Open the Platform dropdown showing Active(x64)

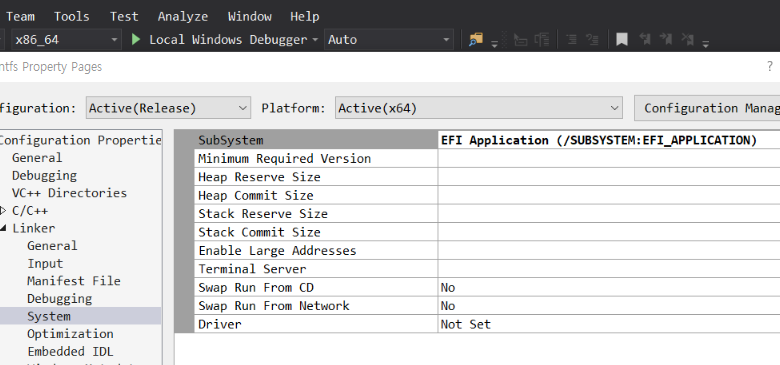click(x=479, y=108)
